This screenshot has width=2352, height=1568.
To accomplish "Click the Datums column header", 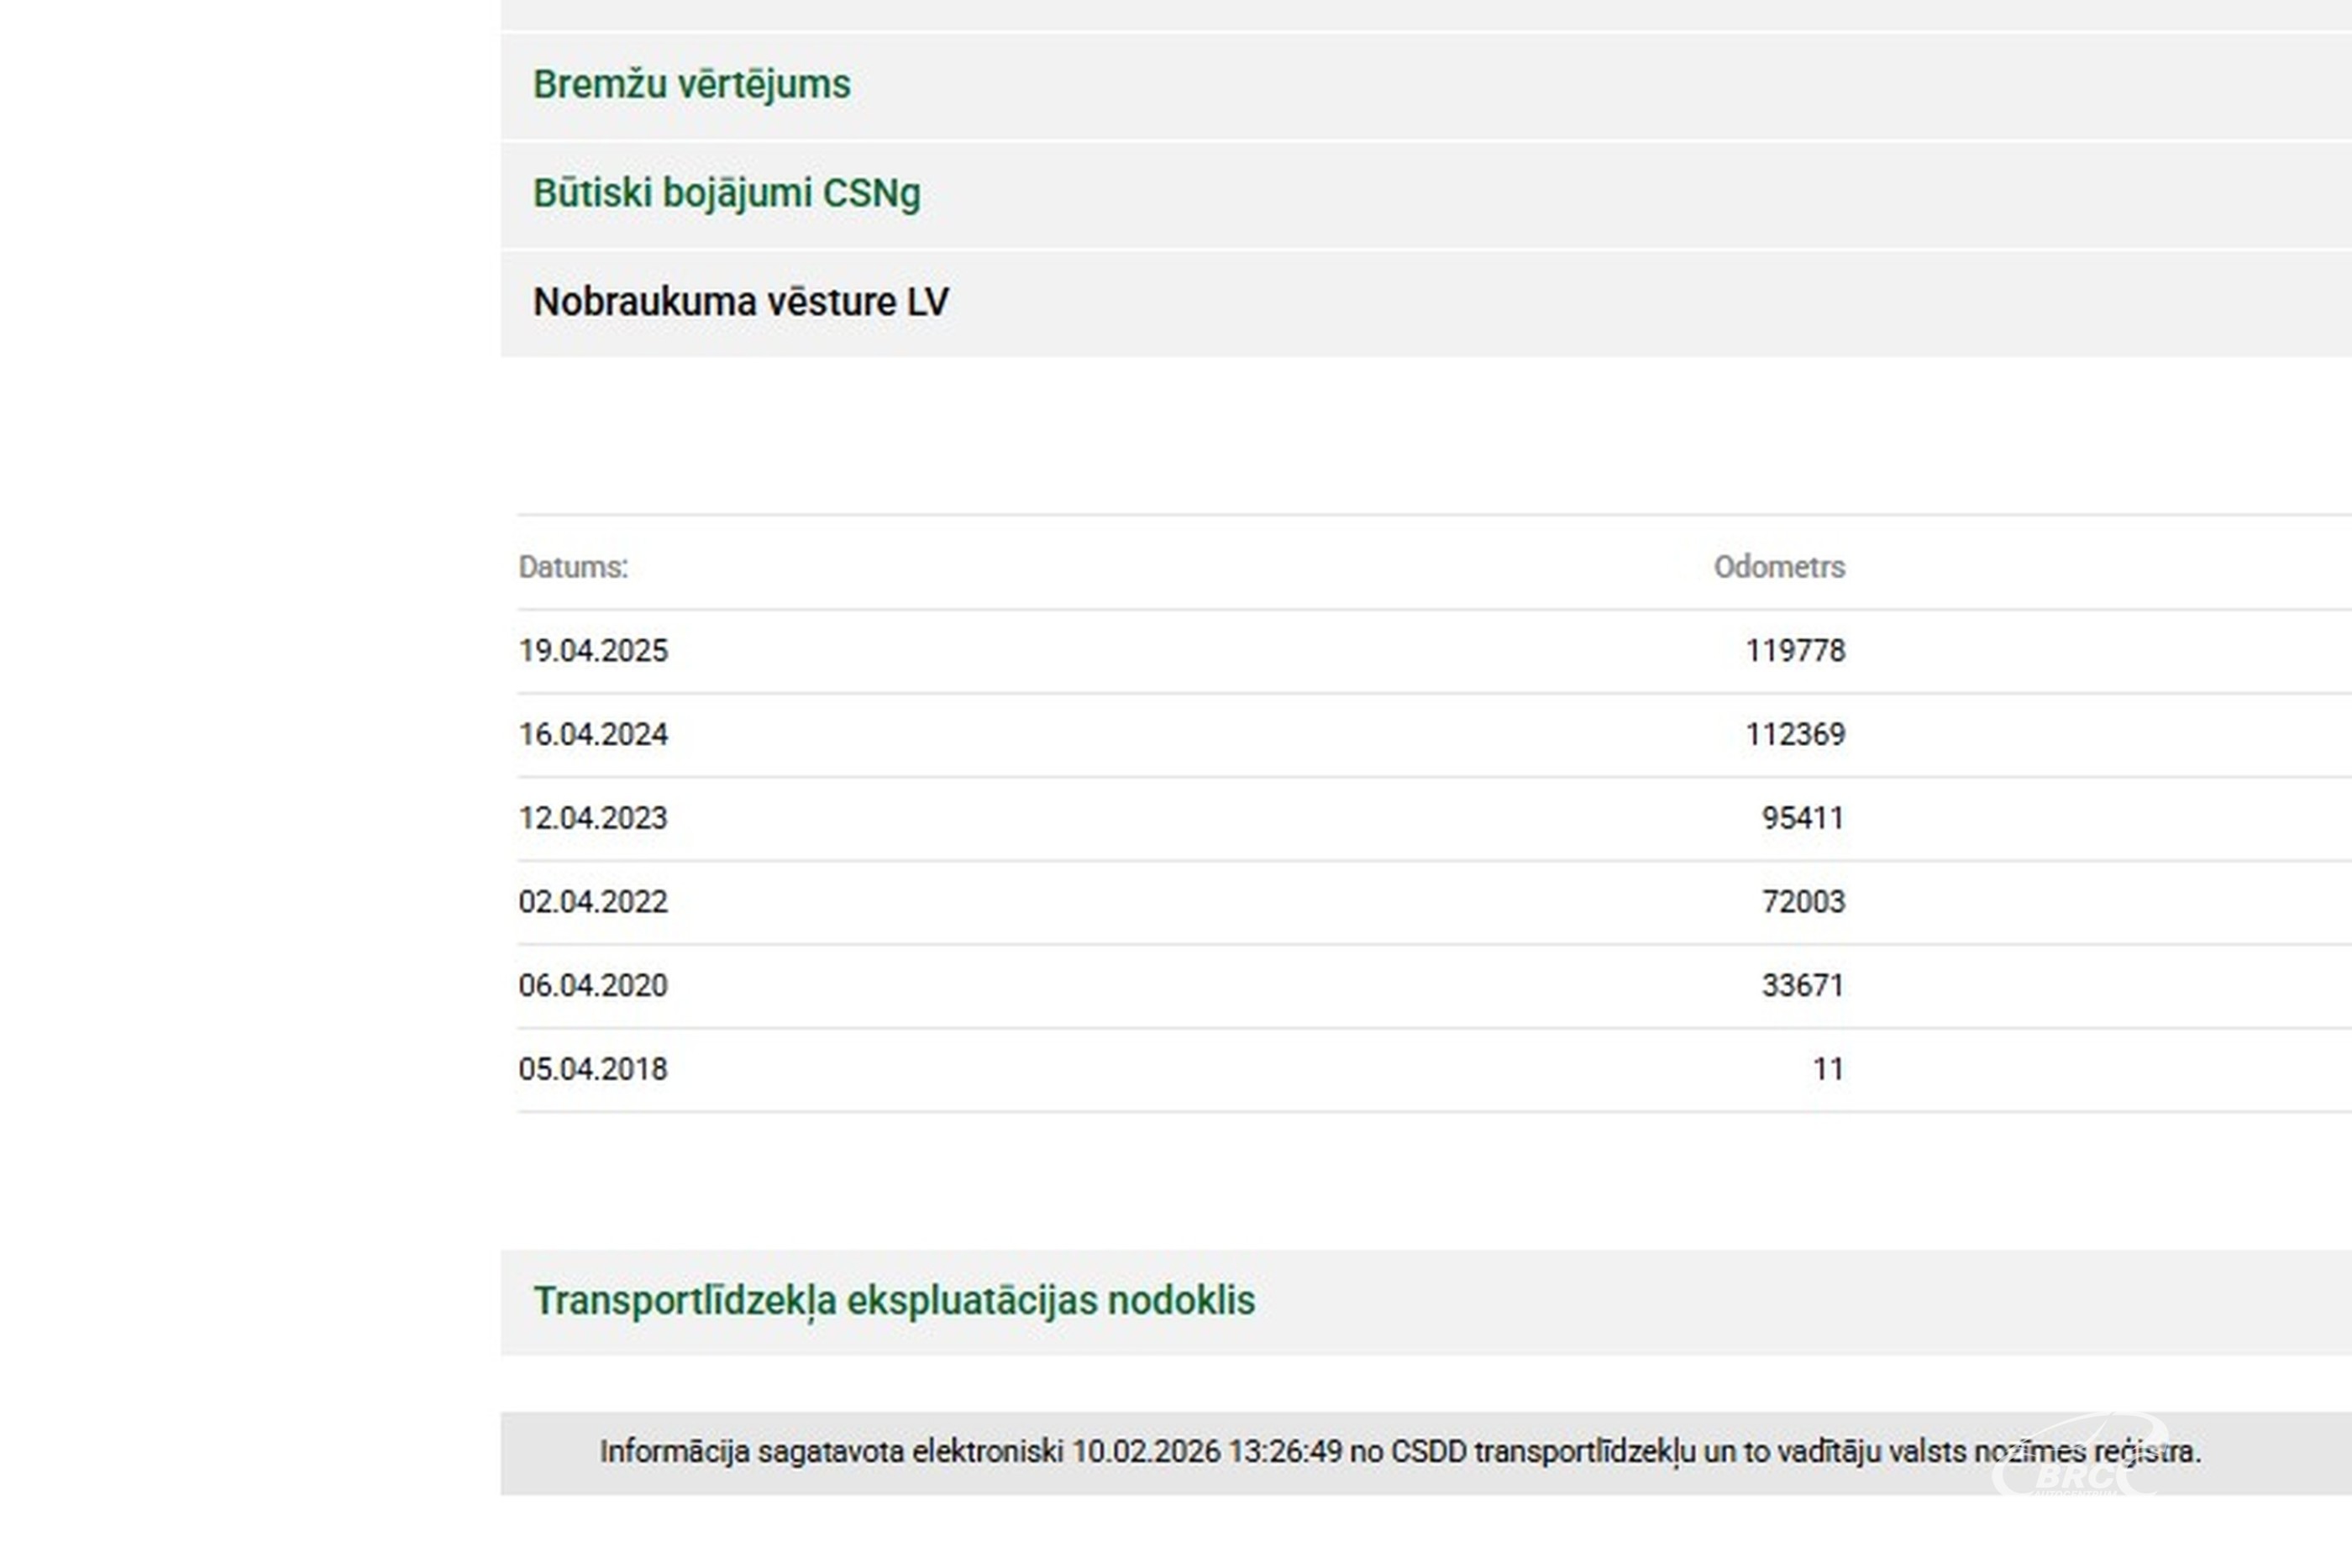I will pyautogui.click(x=573, y=567).
